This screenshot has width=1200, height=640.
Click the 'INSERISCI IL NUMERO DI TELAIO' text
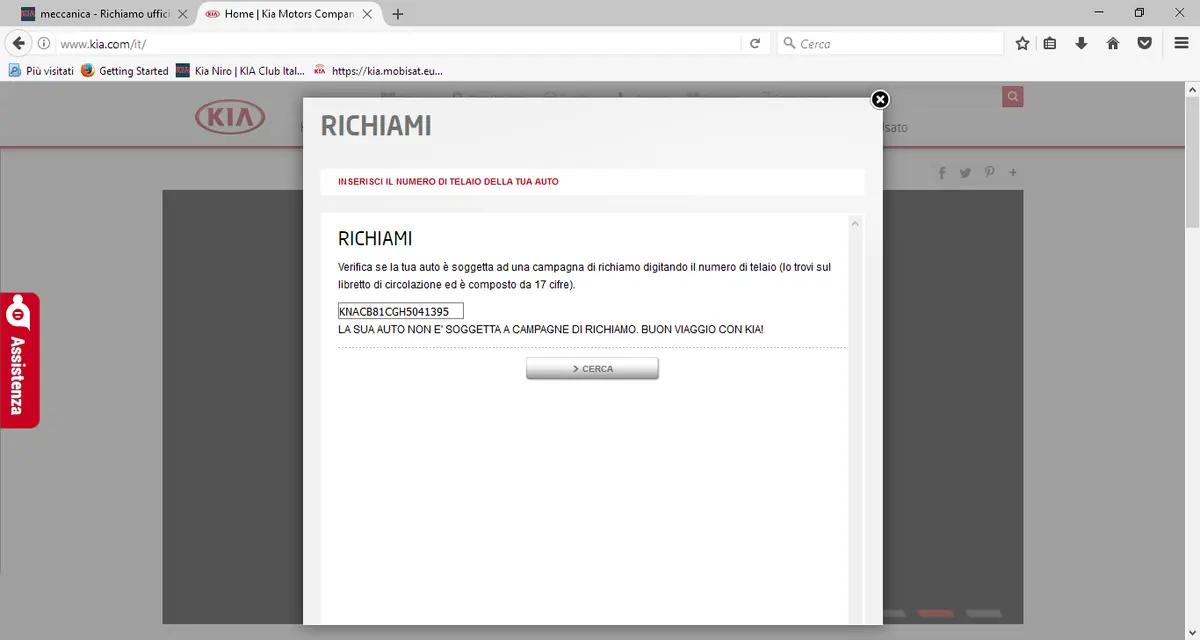[448, 182]
